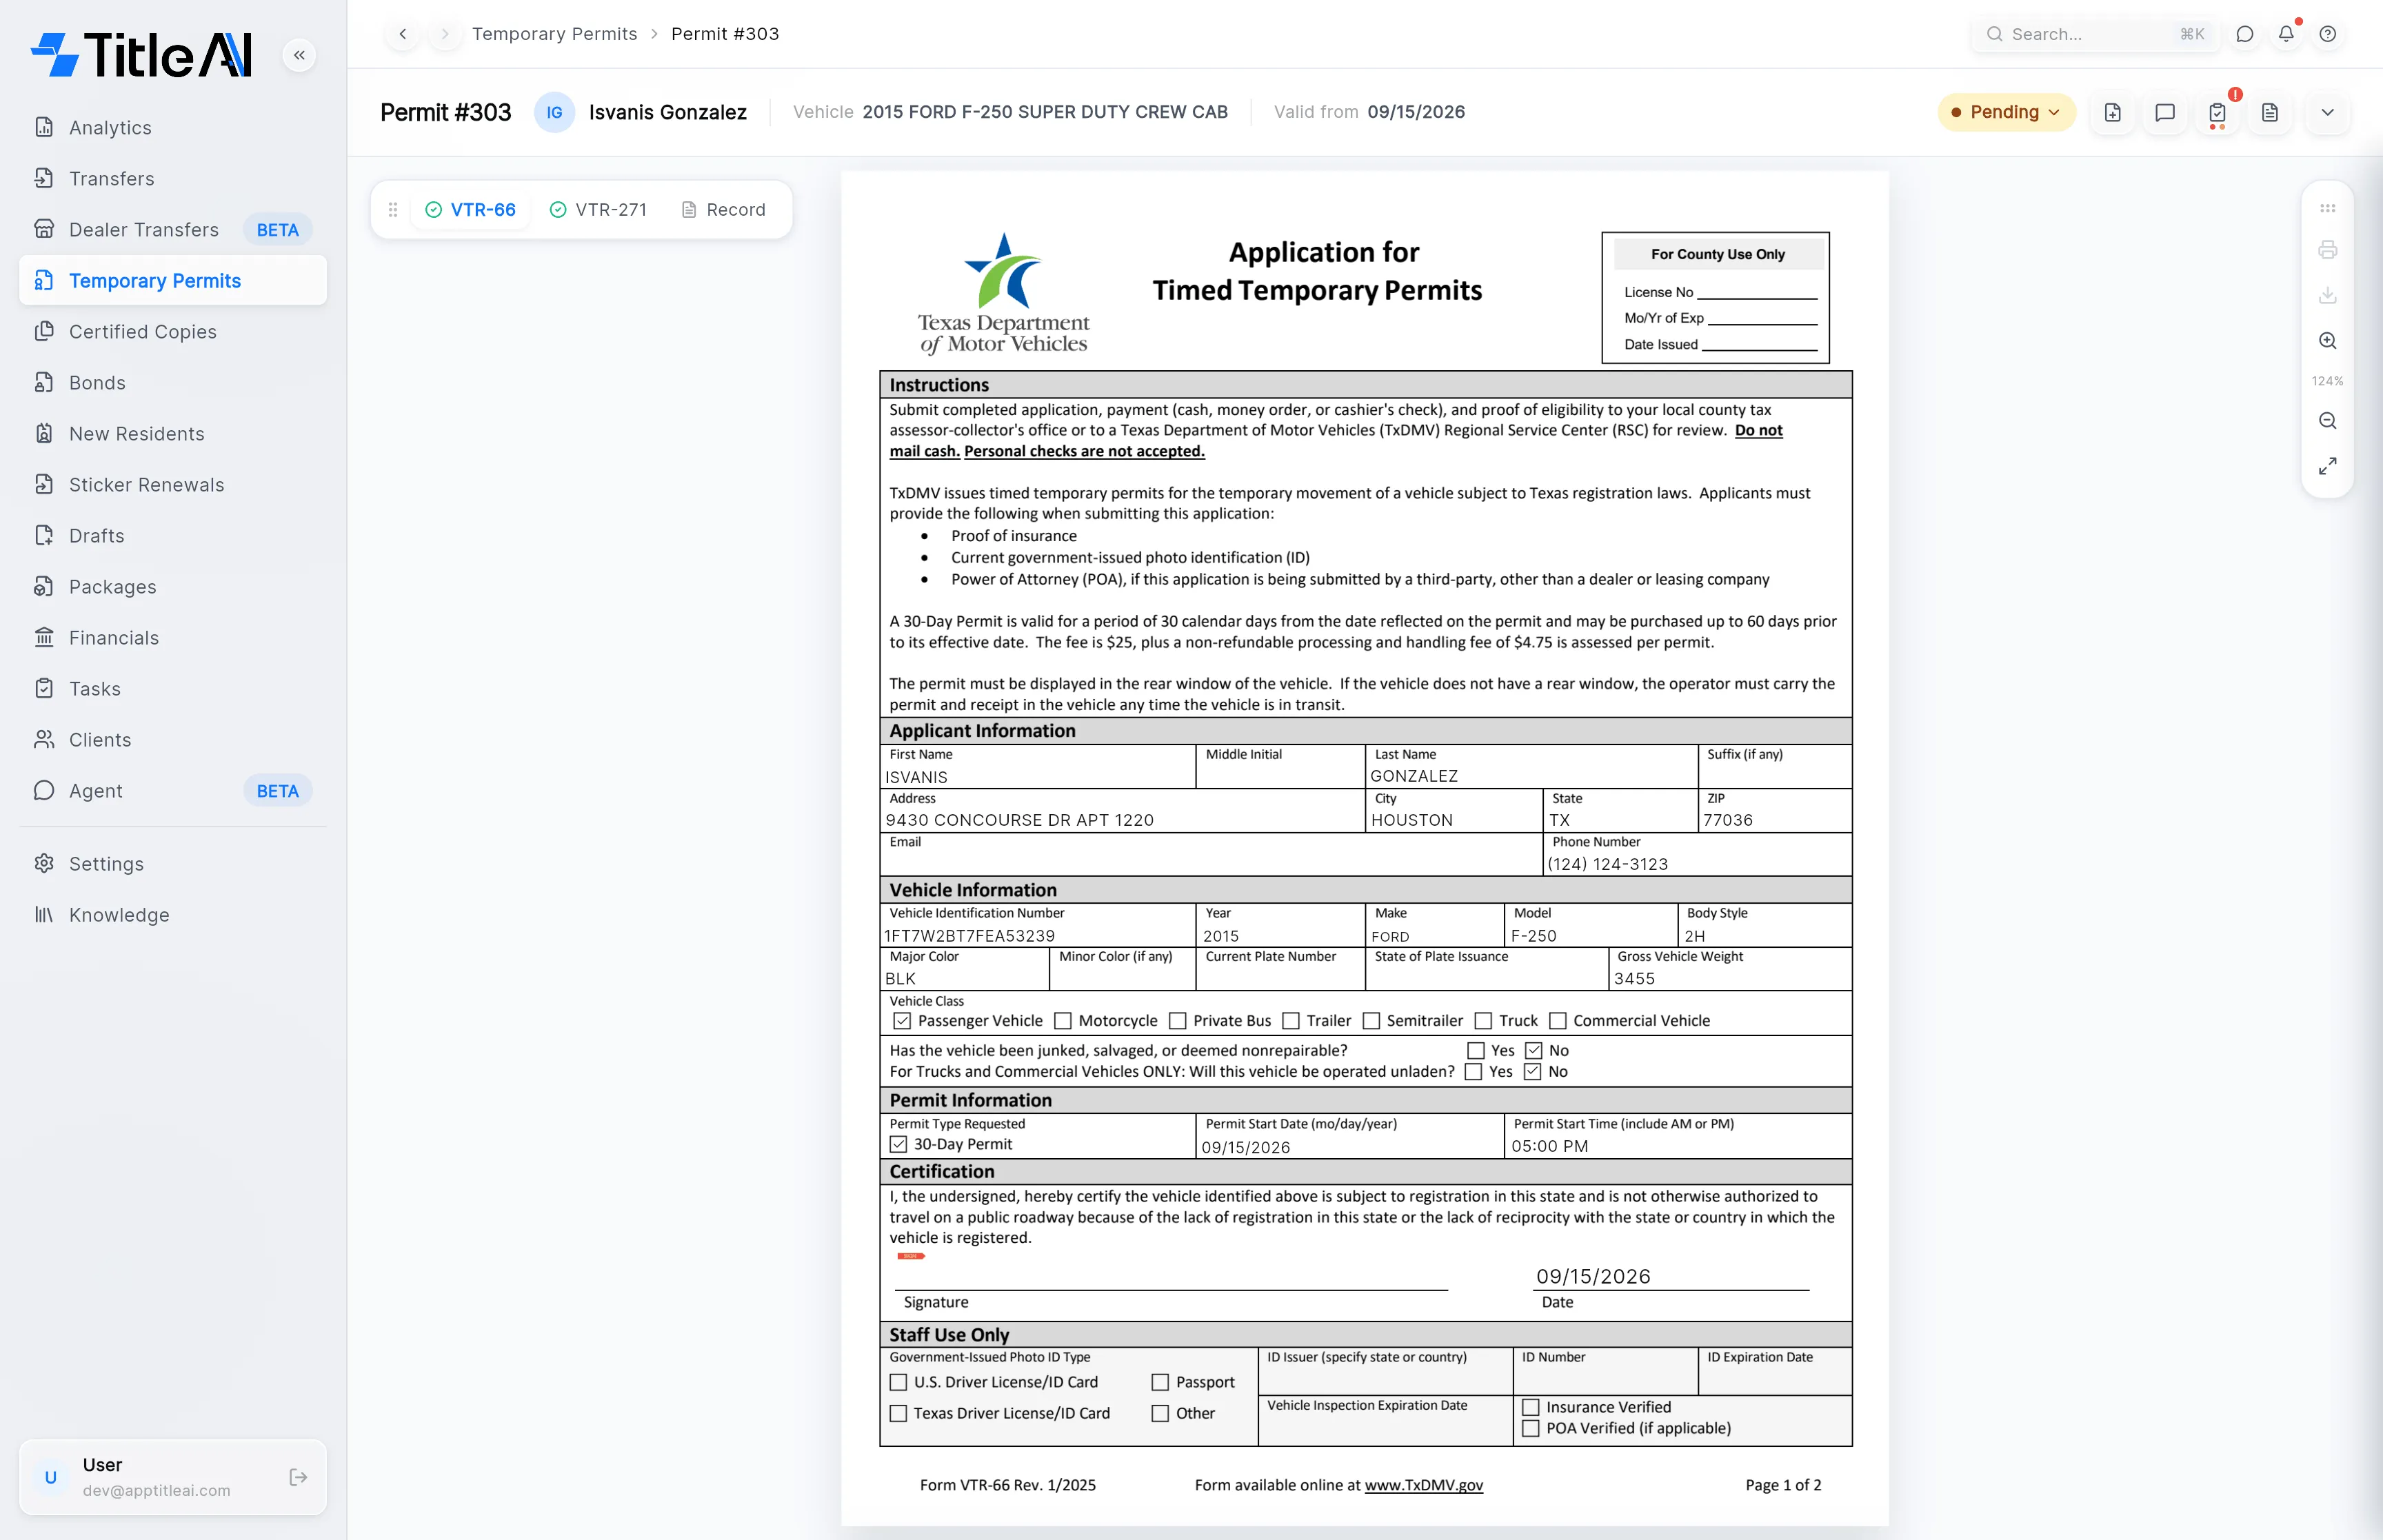Check the Motorcycle vehicle class box
2383x1540 pixels.
point(1063,1021)
